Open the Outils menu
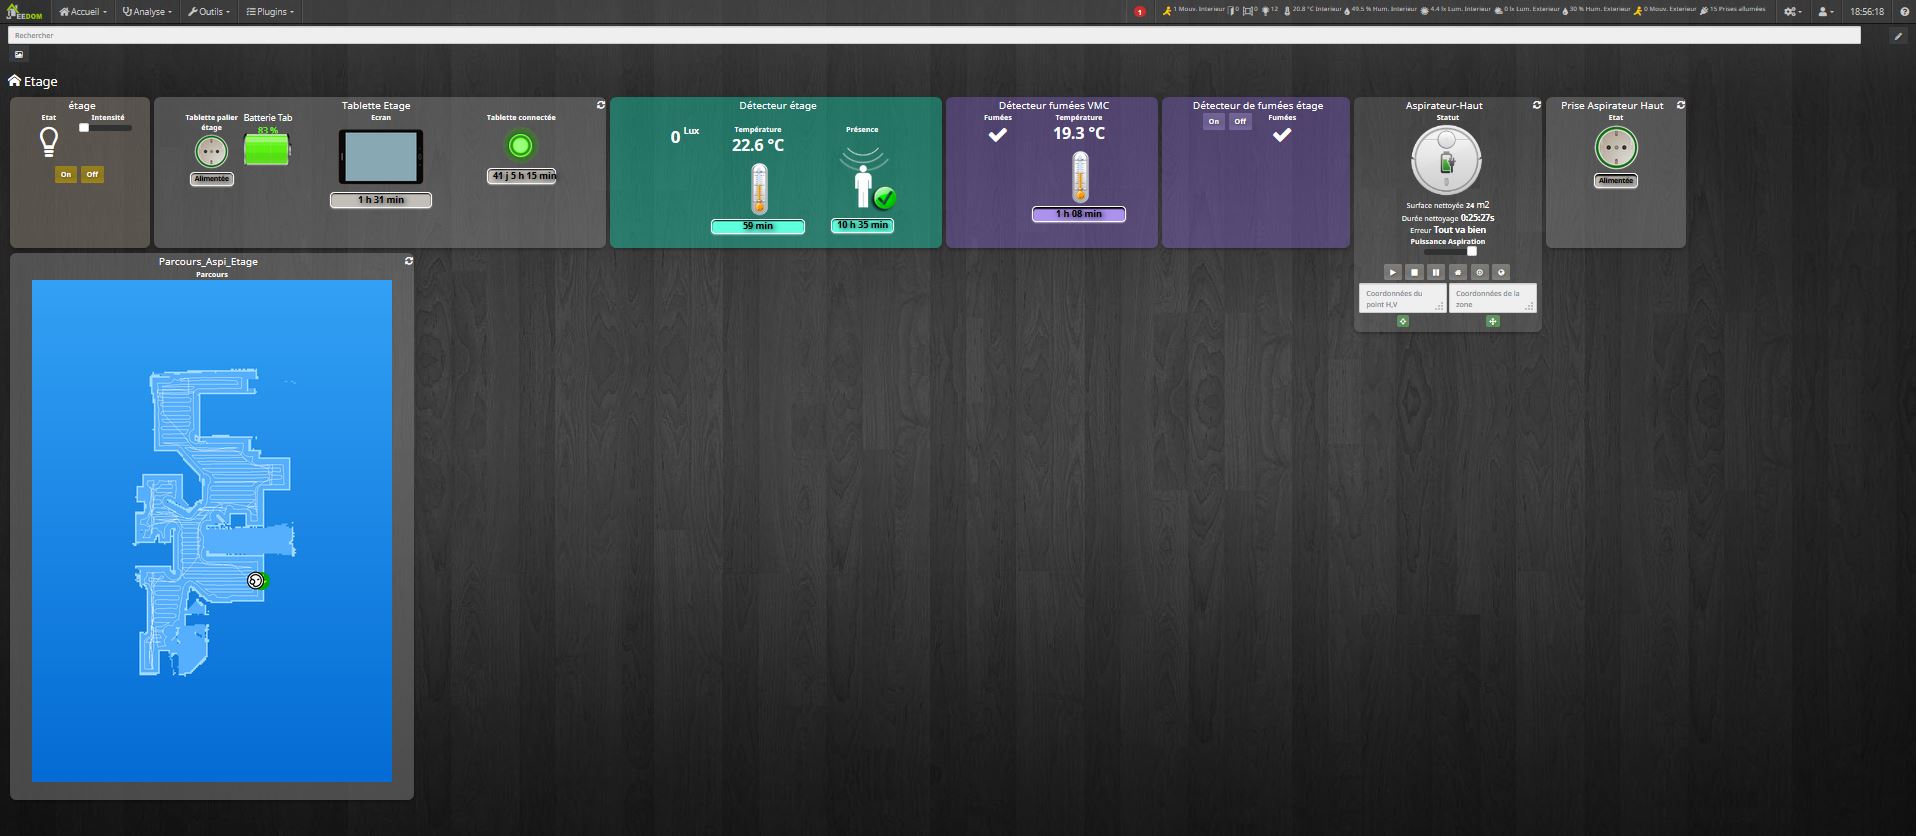Screen dimensions: 1916x836 209,12
